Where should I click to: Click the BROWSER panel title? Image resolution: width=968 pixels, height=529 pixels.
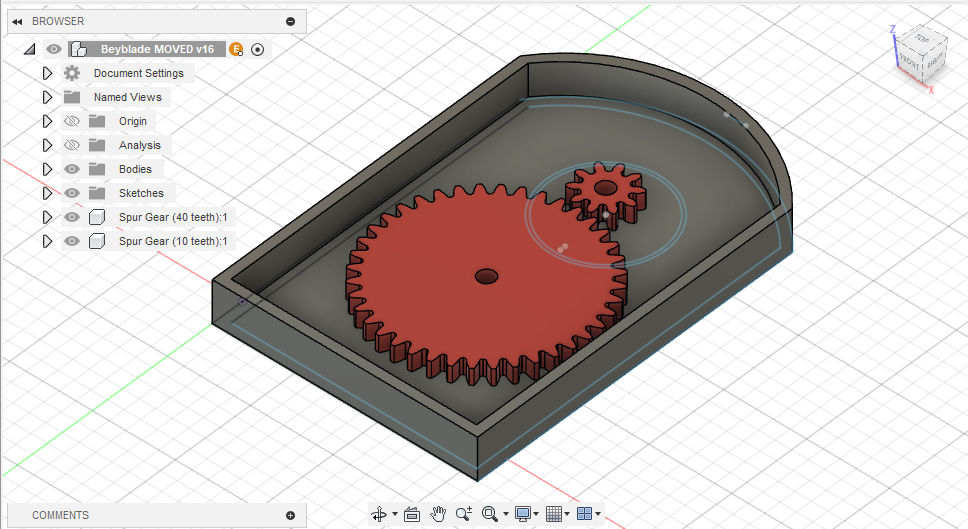pyautogui.click(x=58, y=22)
